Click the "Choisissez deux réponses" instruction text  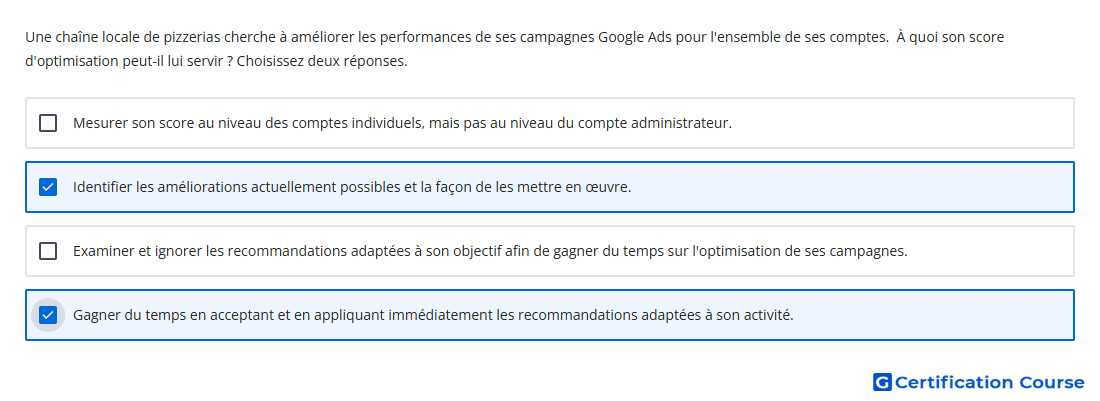coord(322,62)
